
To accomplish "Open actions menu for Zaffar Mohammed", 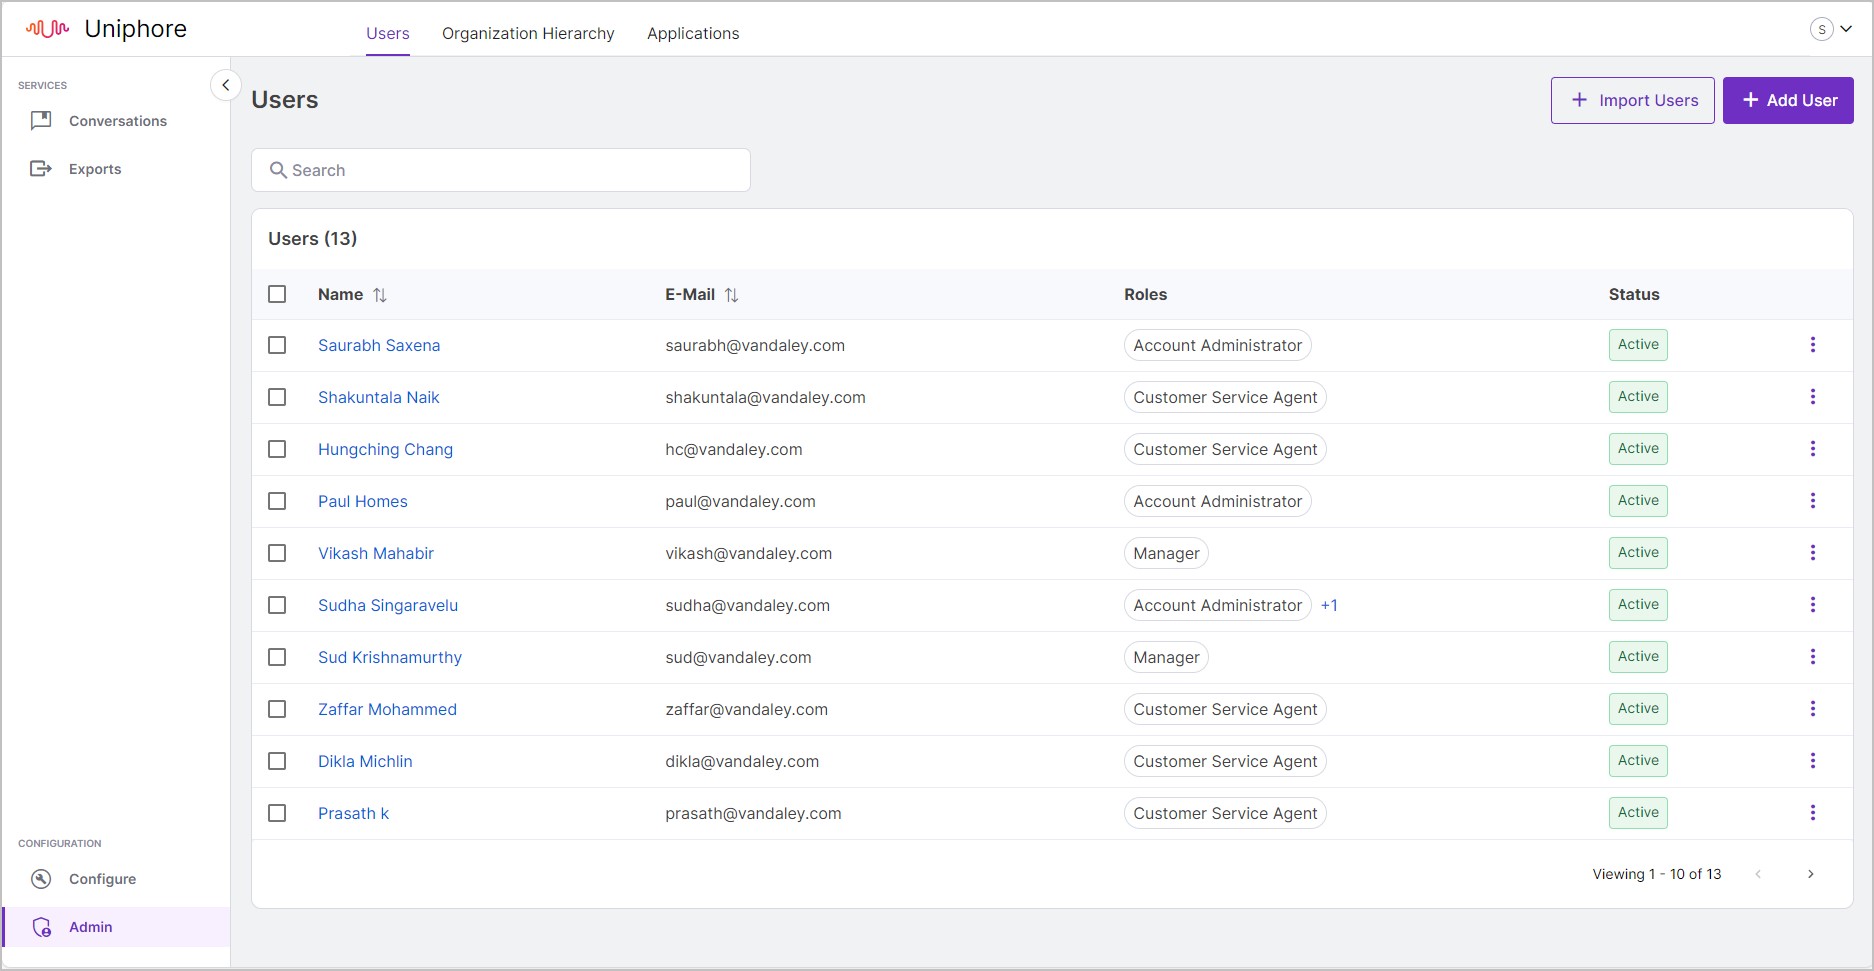I will tap(1812, 709).
